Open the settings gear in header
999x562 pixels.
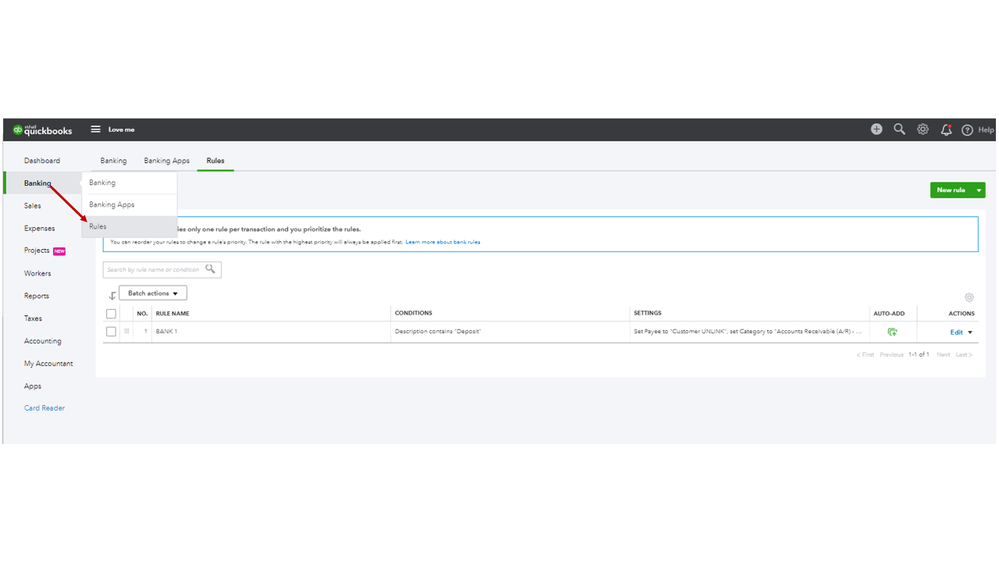click(923, 129)
